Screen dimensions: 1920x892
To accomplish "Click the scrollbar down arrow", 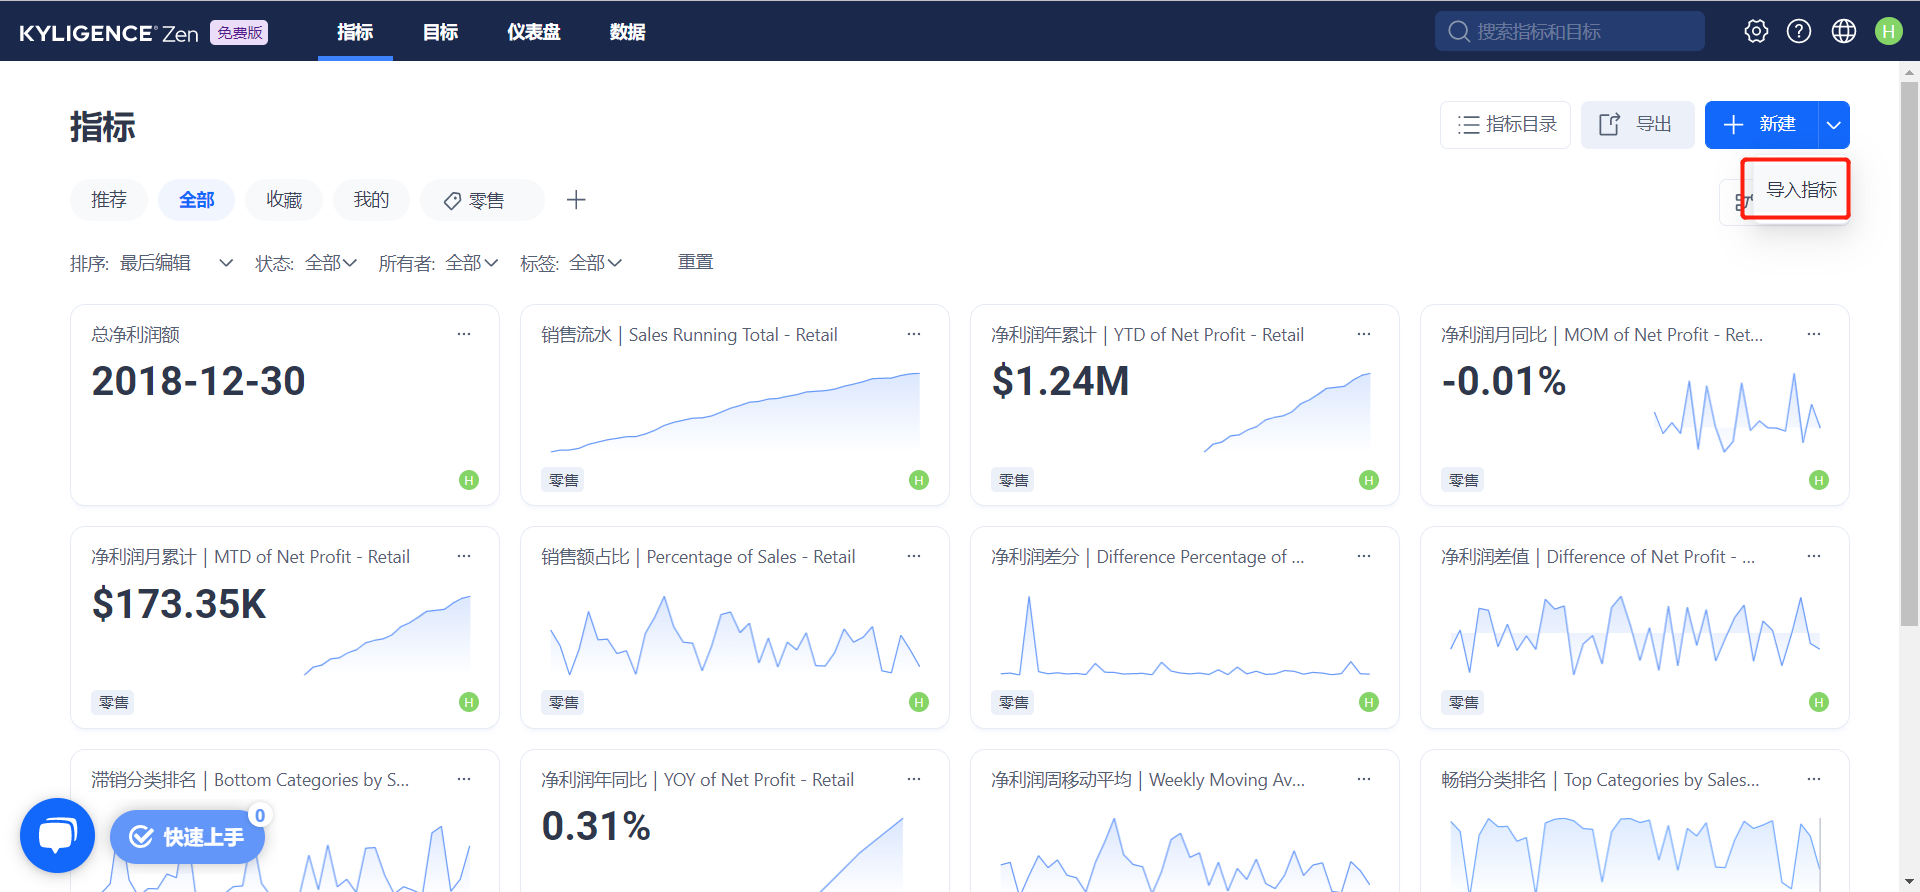I will click(1909, 882).
